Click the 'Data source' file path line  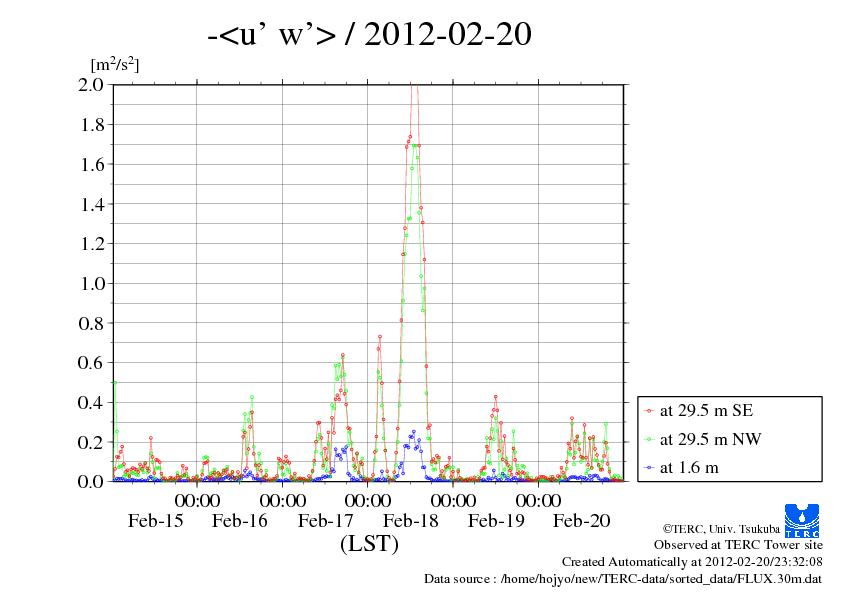[623, 579]
